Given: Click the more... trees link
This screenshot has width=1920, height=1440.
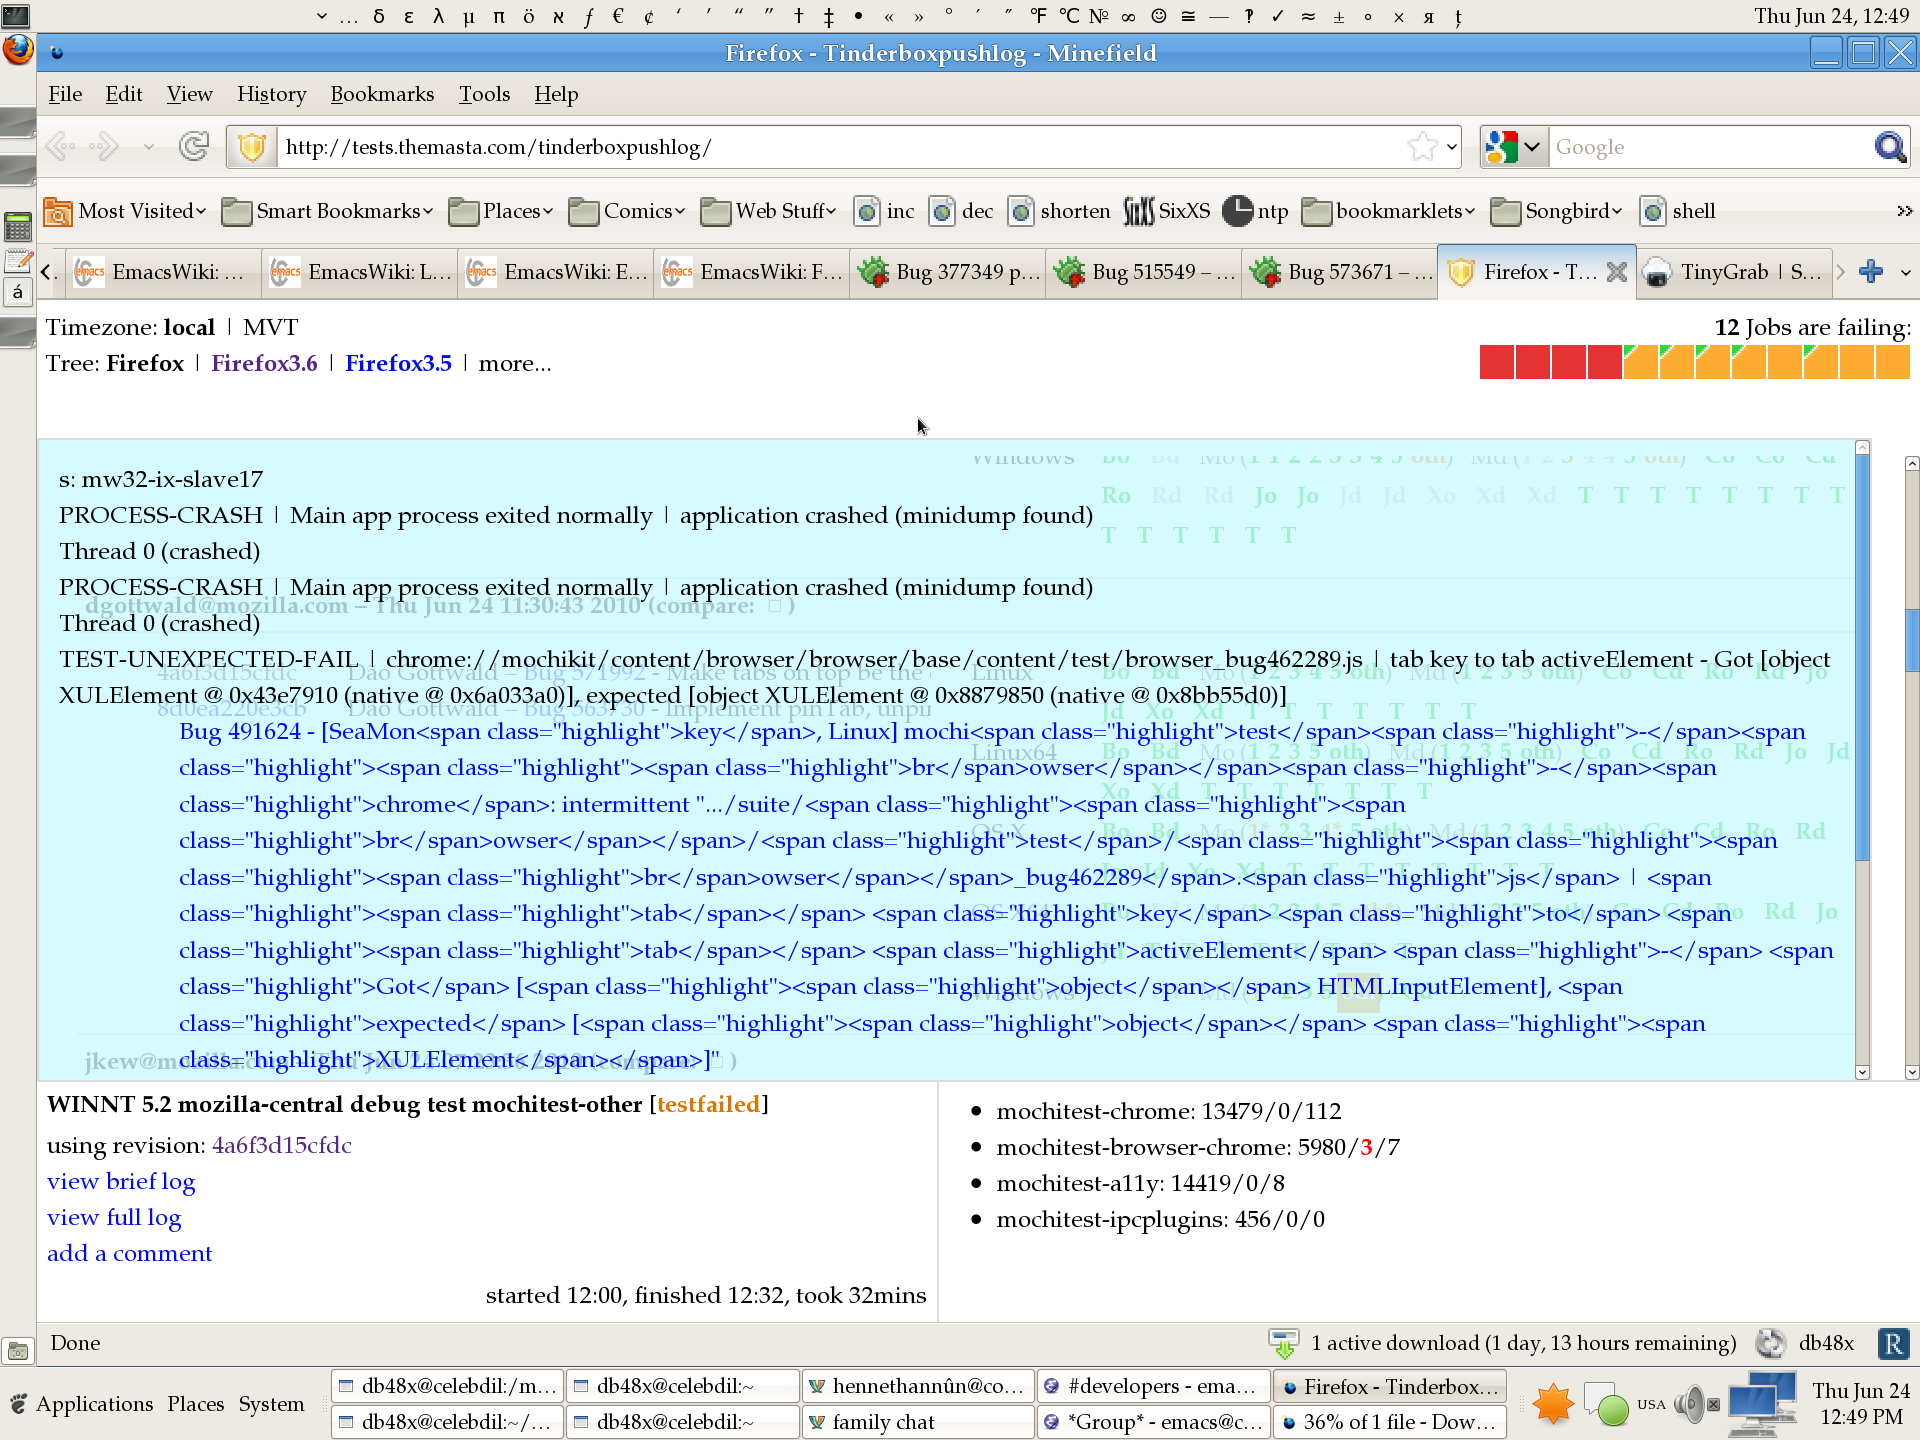Looking at the screenshot, I should tap(515, 363).
